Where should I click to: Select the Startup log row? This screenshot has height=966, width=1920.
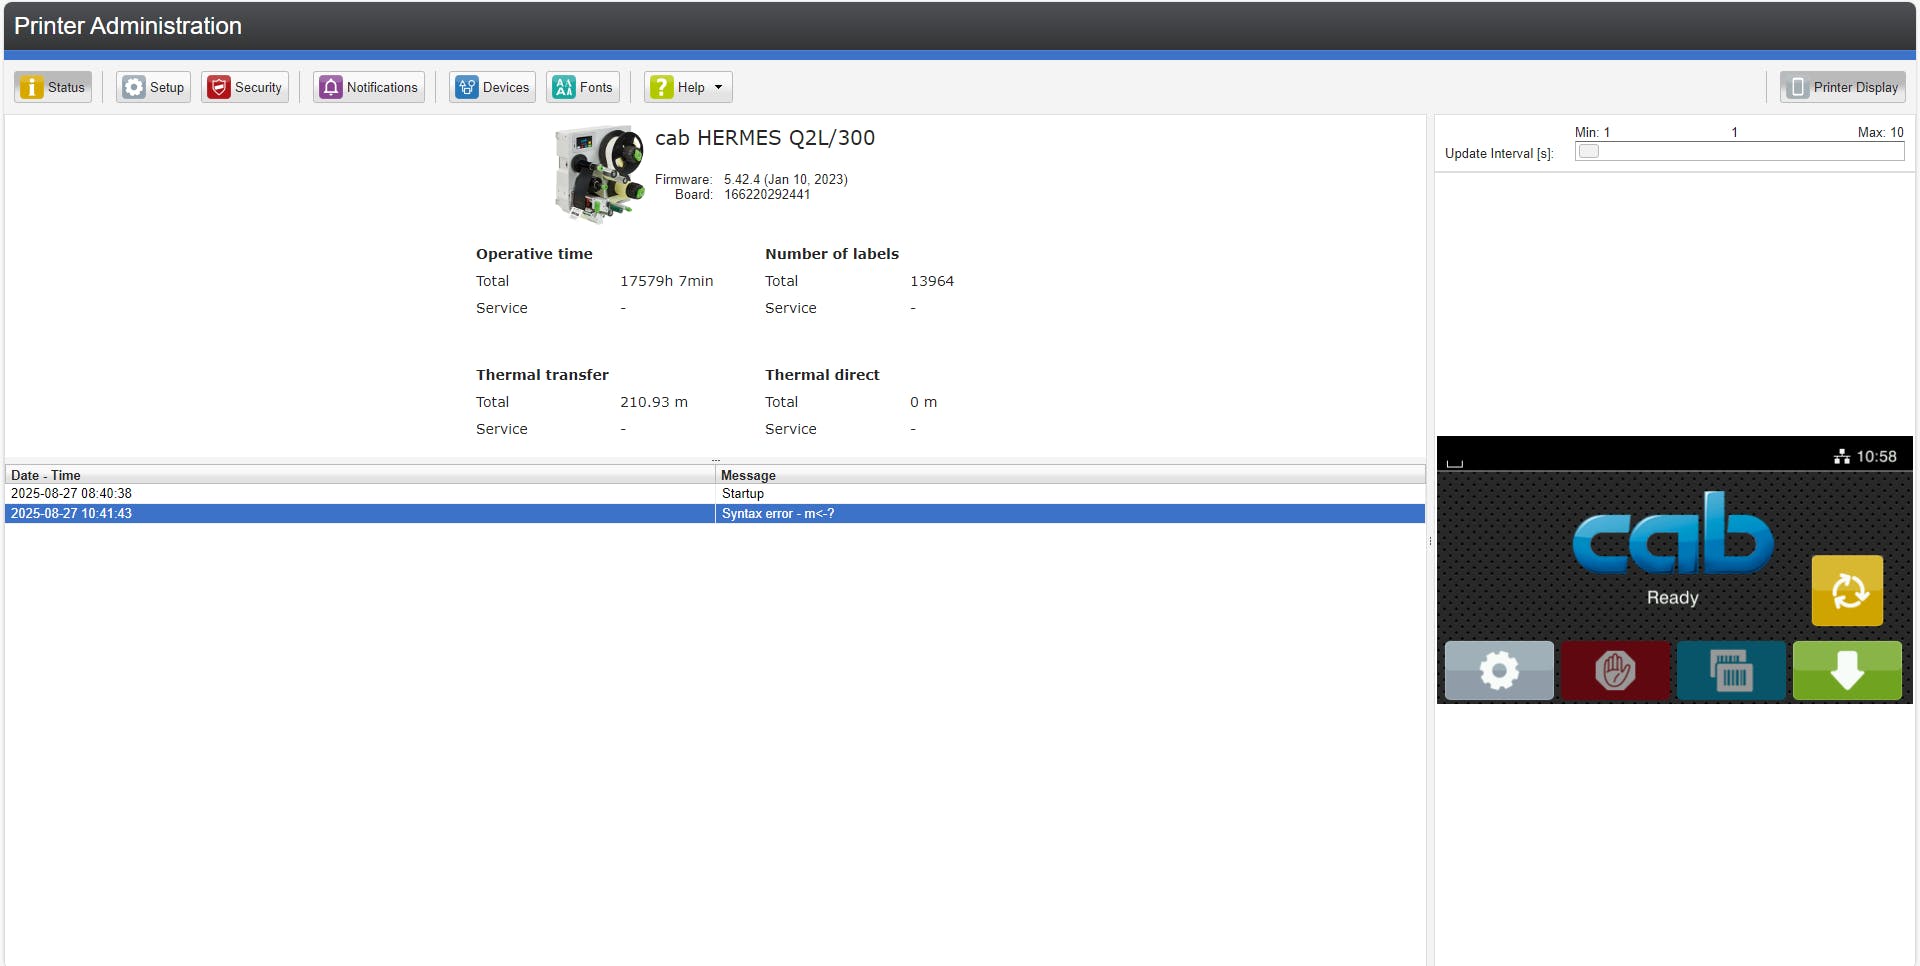click(715, 494)
